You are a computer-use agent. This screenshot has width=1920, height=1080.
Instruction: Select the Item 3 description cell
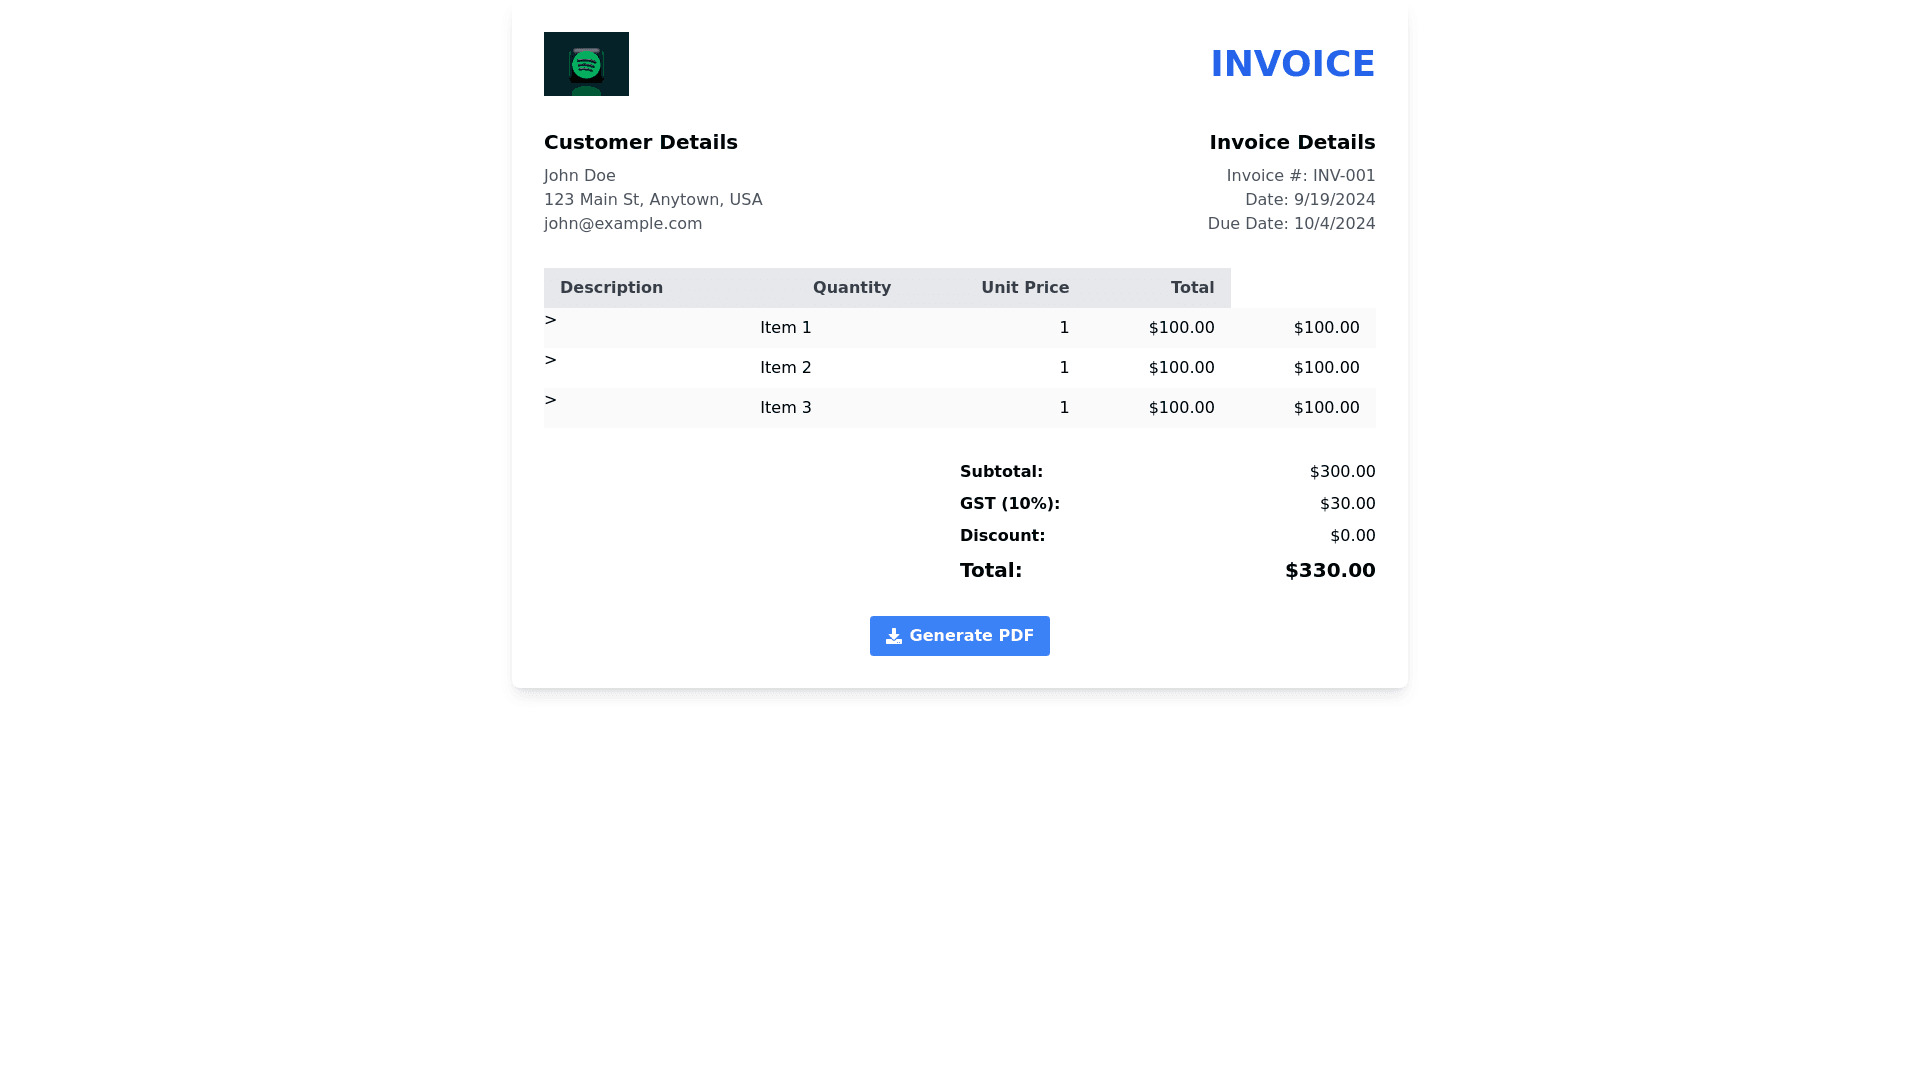pyautogui.click(x=785, y=408)
